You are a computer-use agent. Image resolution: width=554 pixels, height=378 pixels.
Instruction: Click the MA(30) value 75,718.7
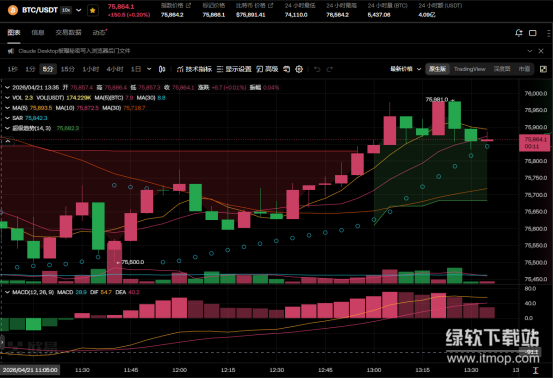click(134, 108)
